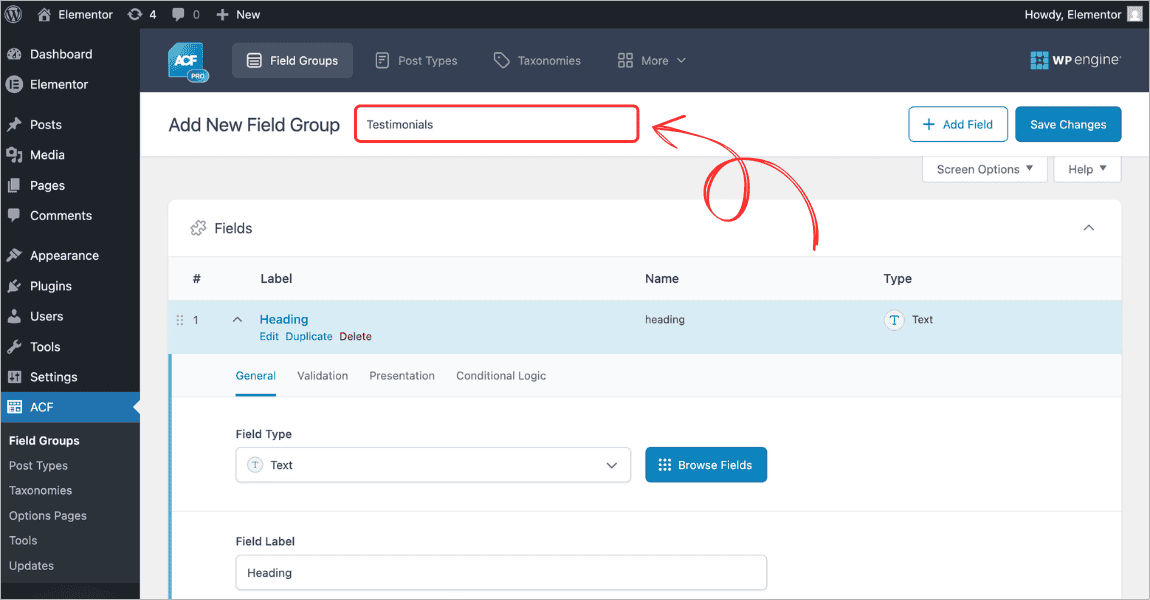Open Tools in ACF submenu

click(x=23, y=541)
